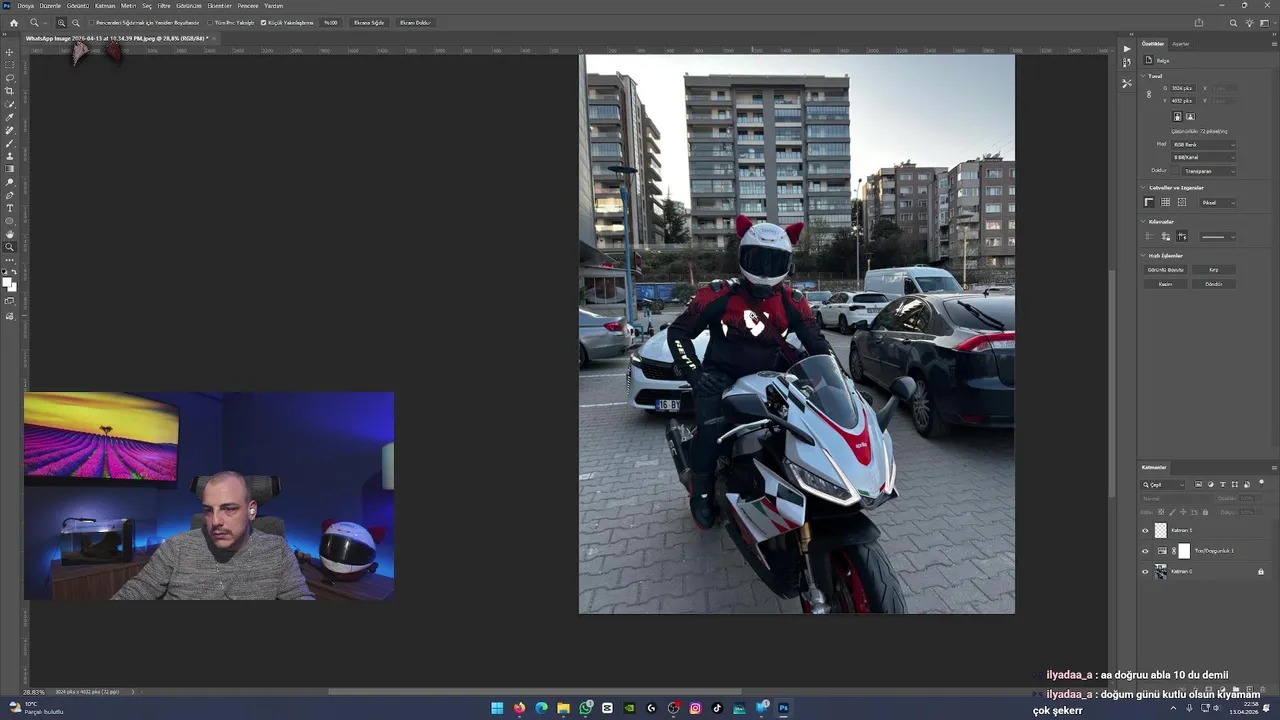This screenshot has width=1280, height=720.
Task: Open the Dosya menu
Action: click(25, 5)
